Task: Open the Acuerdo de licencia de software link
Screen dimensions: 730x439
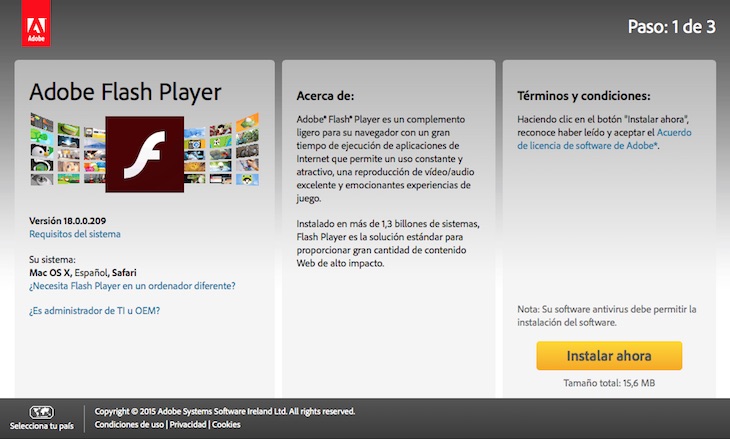Action: point(604,139)
